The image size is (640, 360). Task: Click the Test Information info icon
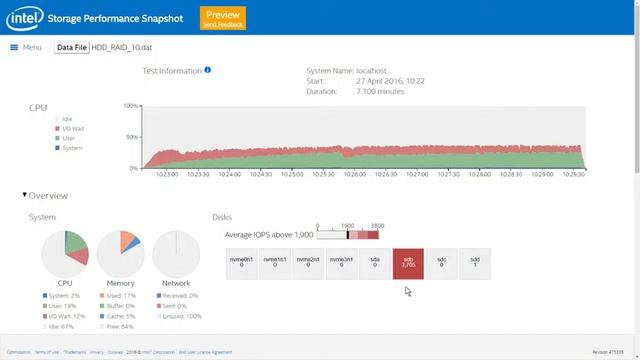pos(207,70)
